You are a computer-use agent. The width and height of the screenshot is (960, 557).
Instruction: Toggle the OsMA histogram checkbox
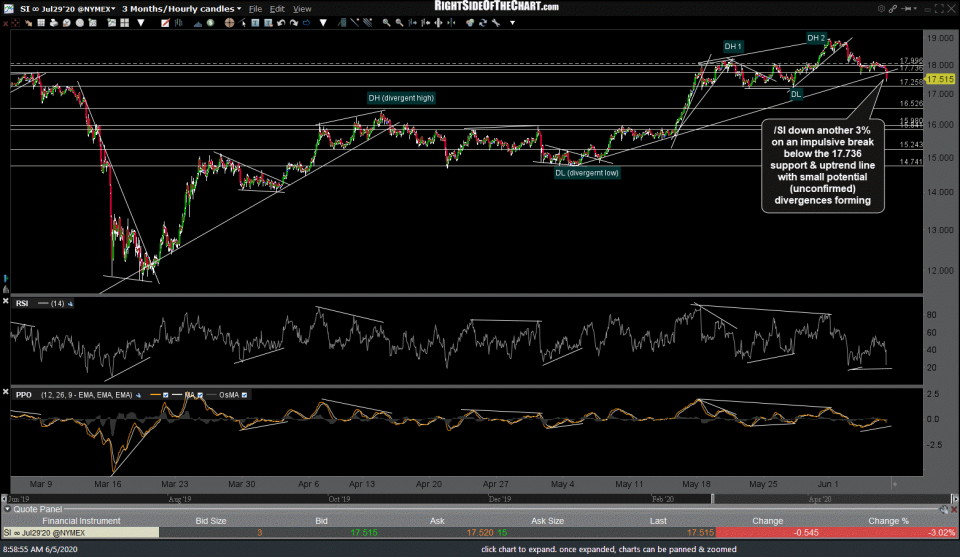coord(244,395)
